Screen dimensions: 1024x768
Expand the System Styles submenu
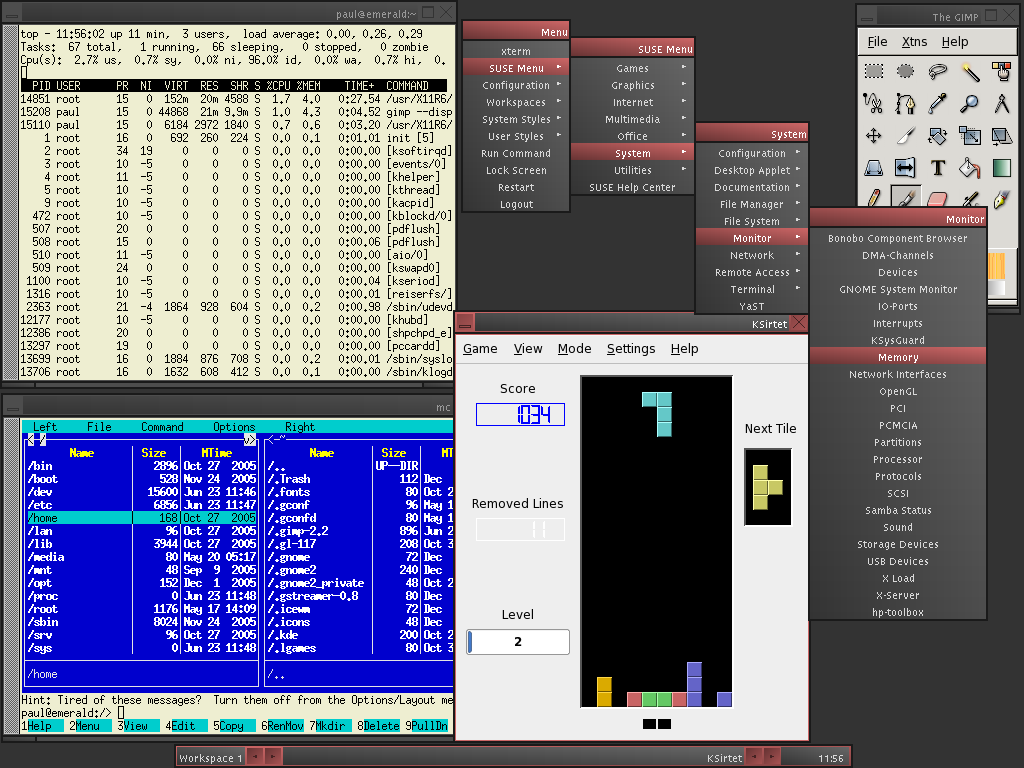pos(516,119)
